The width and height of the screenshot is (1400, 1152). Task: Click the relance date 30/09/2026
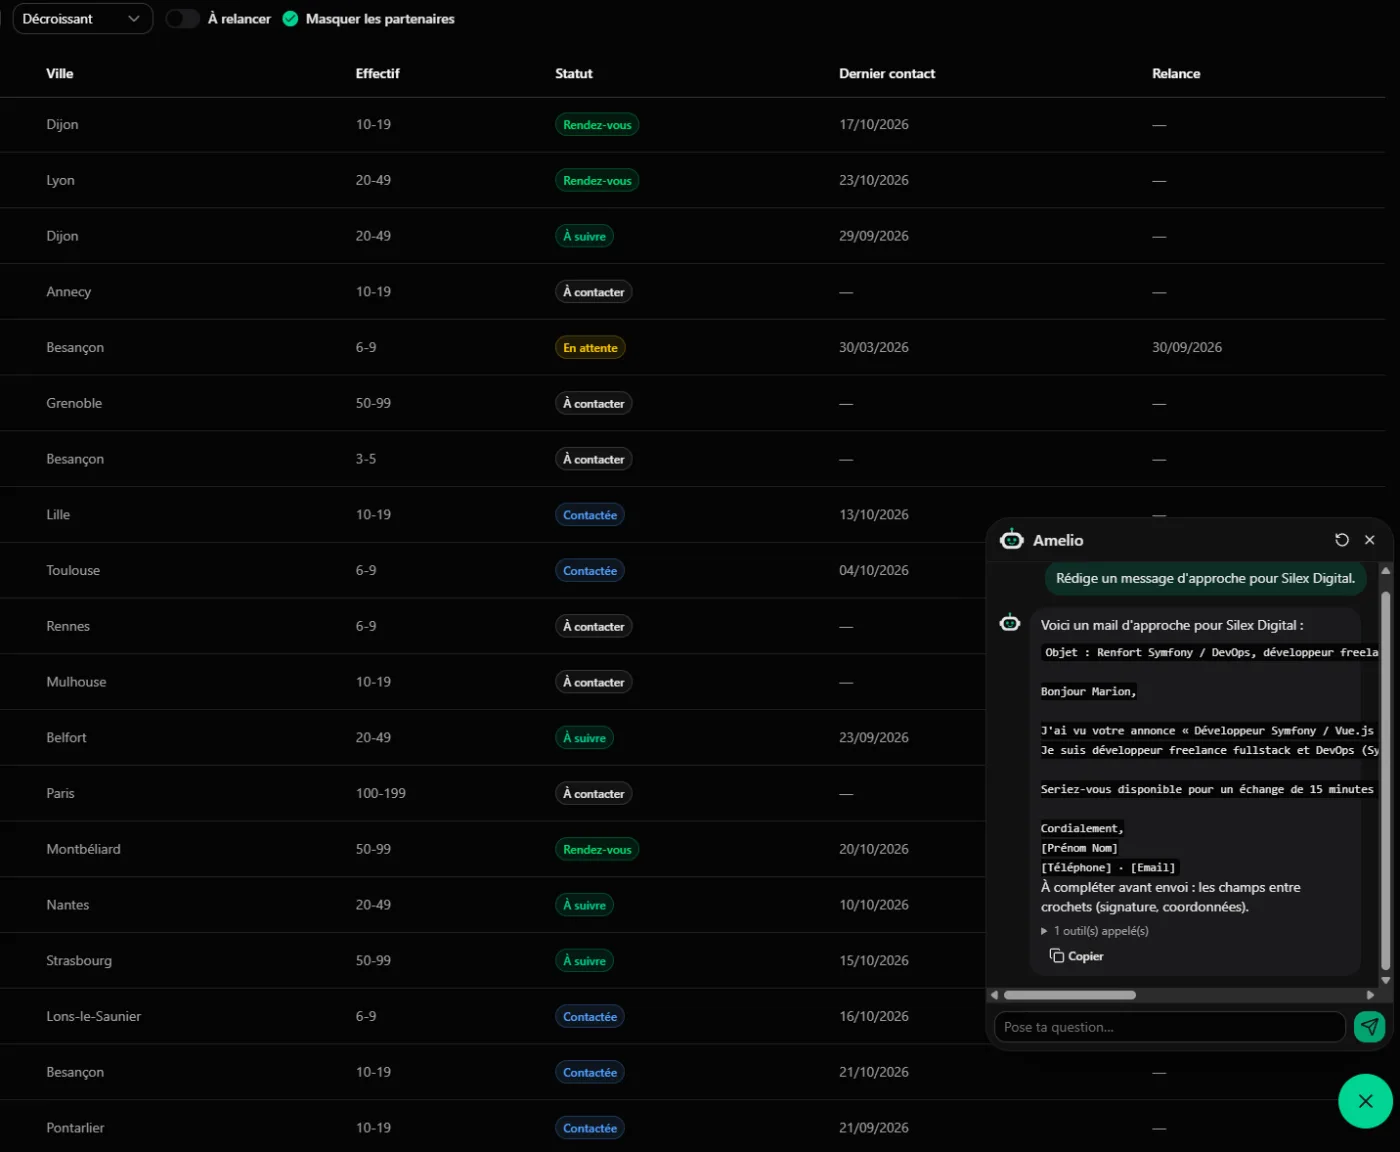[x=1187, y=347]
